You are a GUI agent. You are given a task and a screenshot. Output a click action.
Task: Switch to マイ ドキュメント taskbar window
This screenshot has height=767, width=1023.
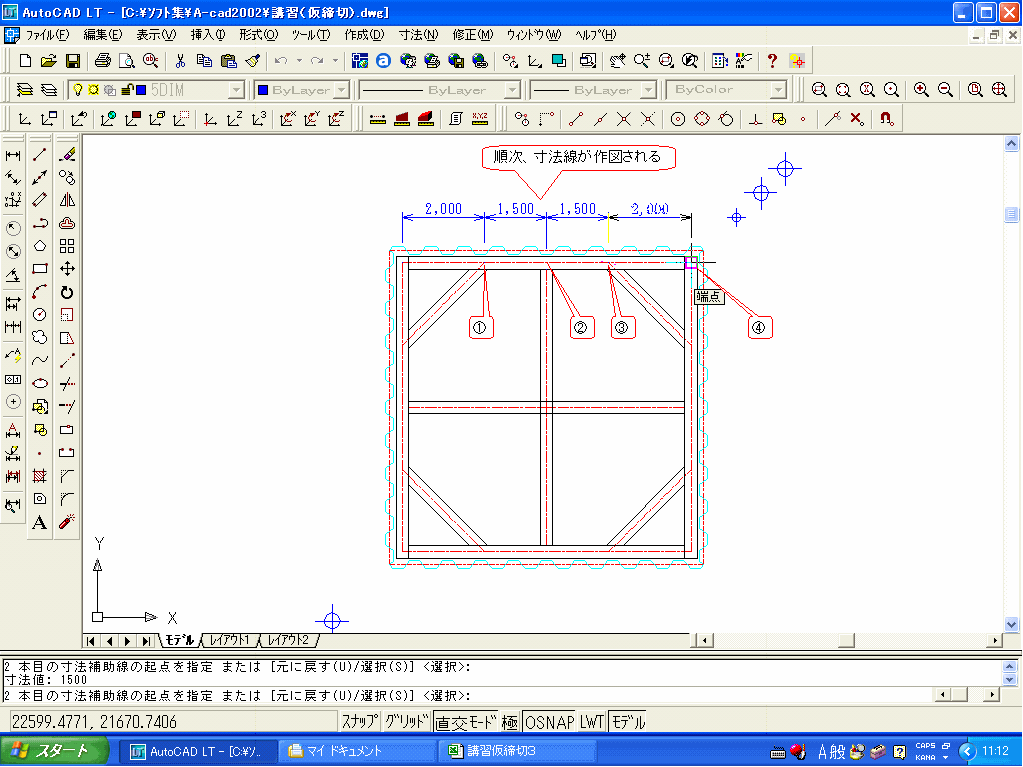(357, 751)
